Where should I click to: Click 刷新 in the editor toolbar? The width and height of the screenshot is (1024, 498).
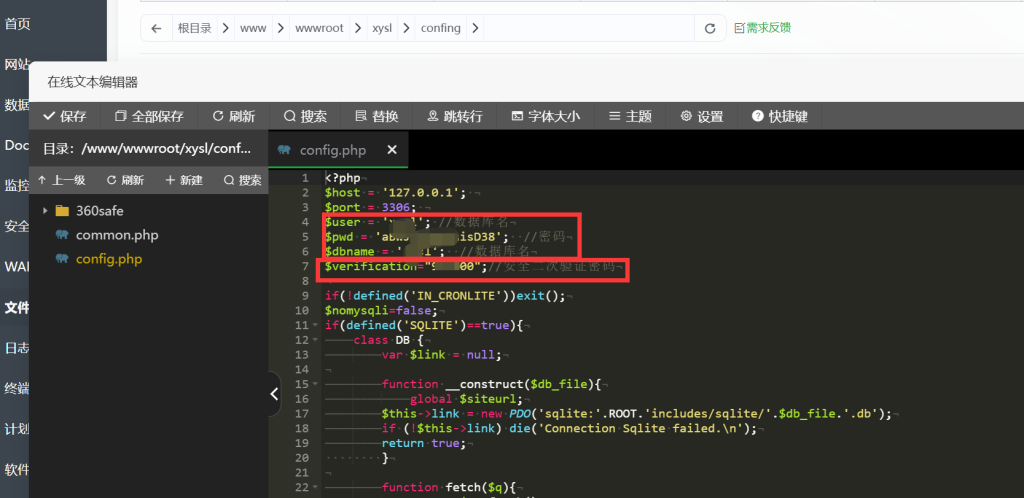234,116
